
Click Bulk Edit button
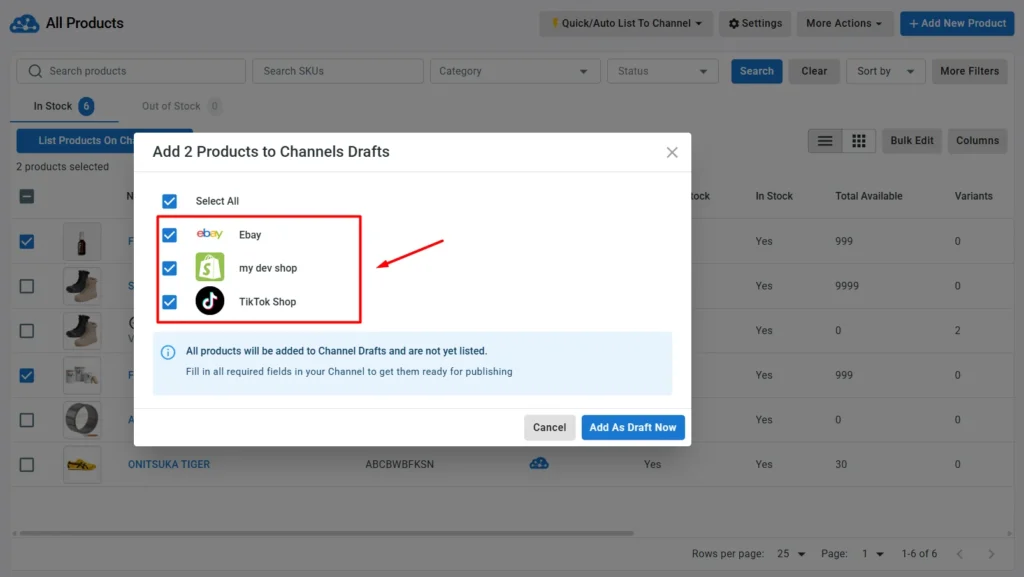[x=912, y=141]
